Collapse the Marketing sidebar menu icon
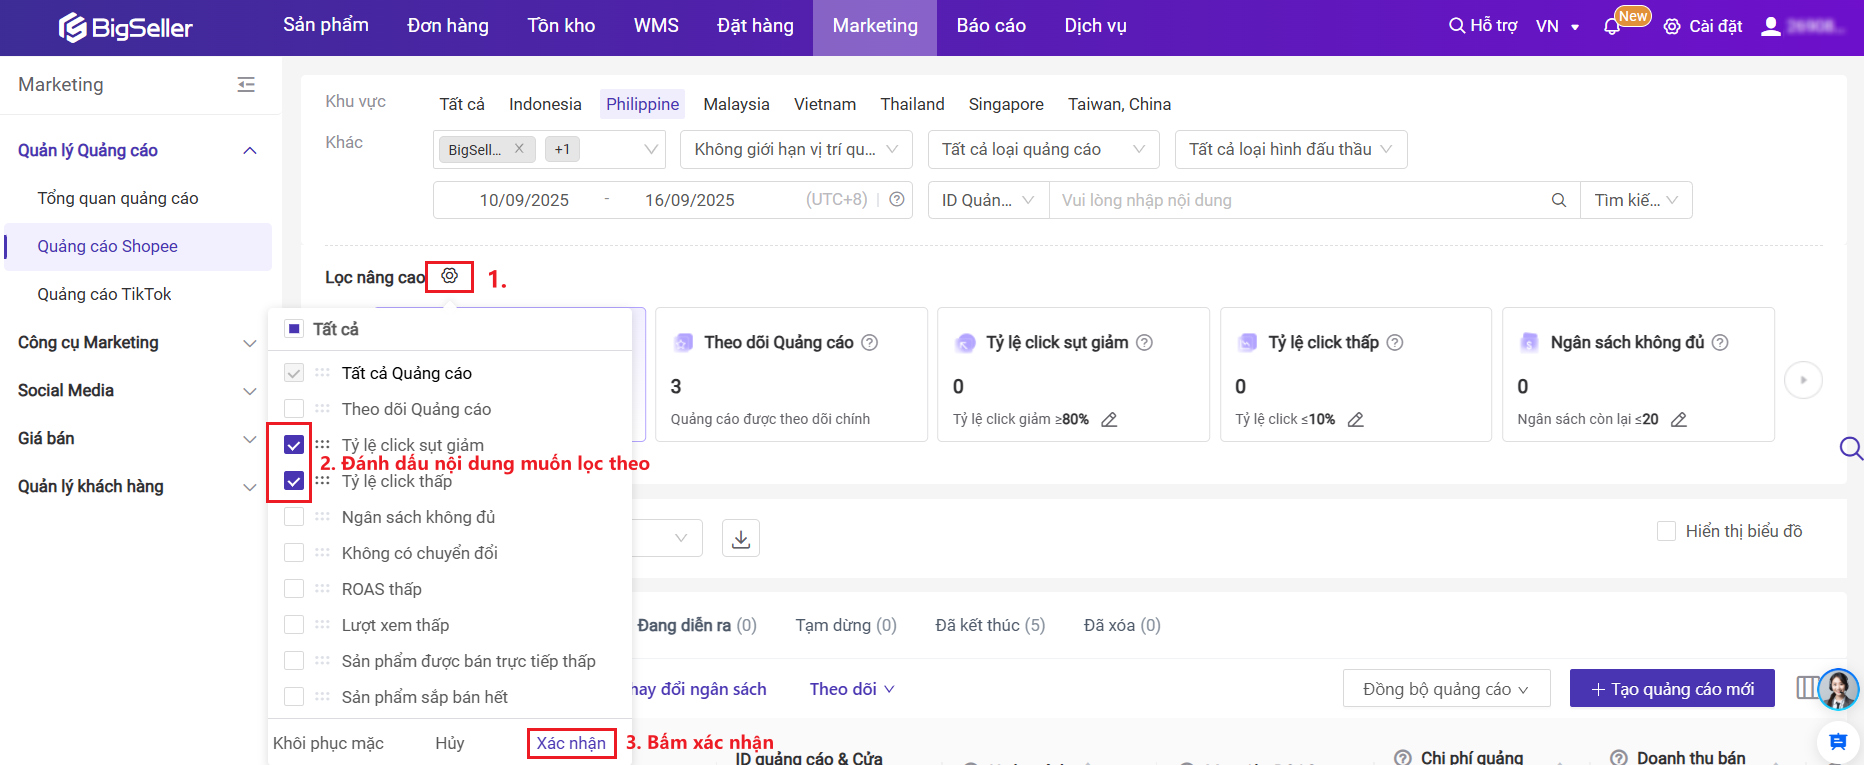Screen dimensions: 1864x765 (246, 85)
